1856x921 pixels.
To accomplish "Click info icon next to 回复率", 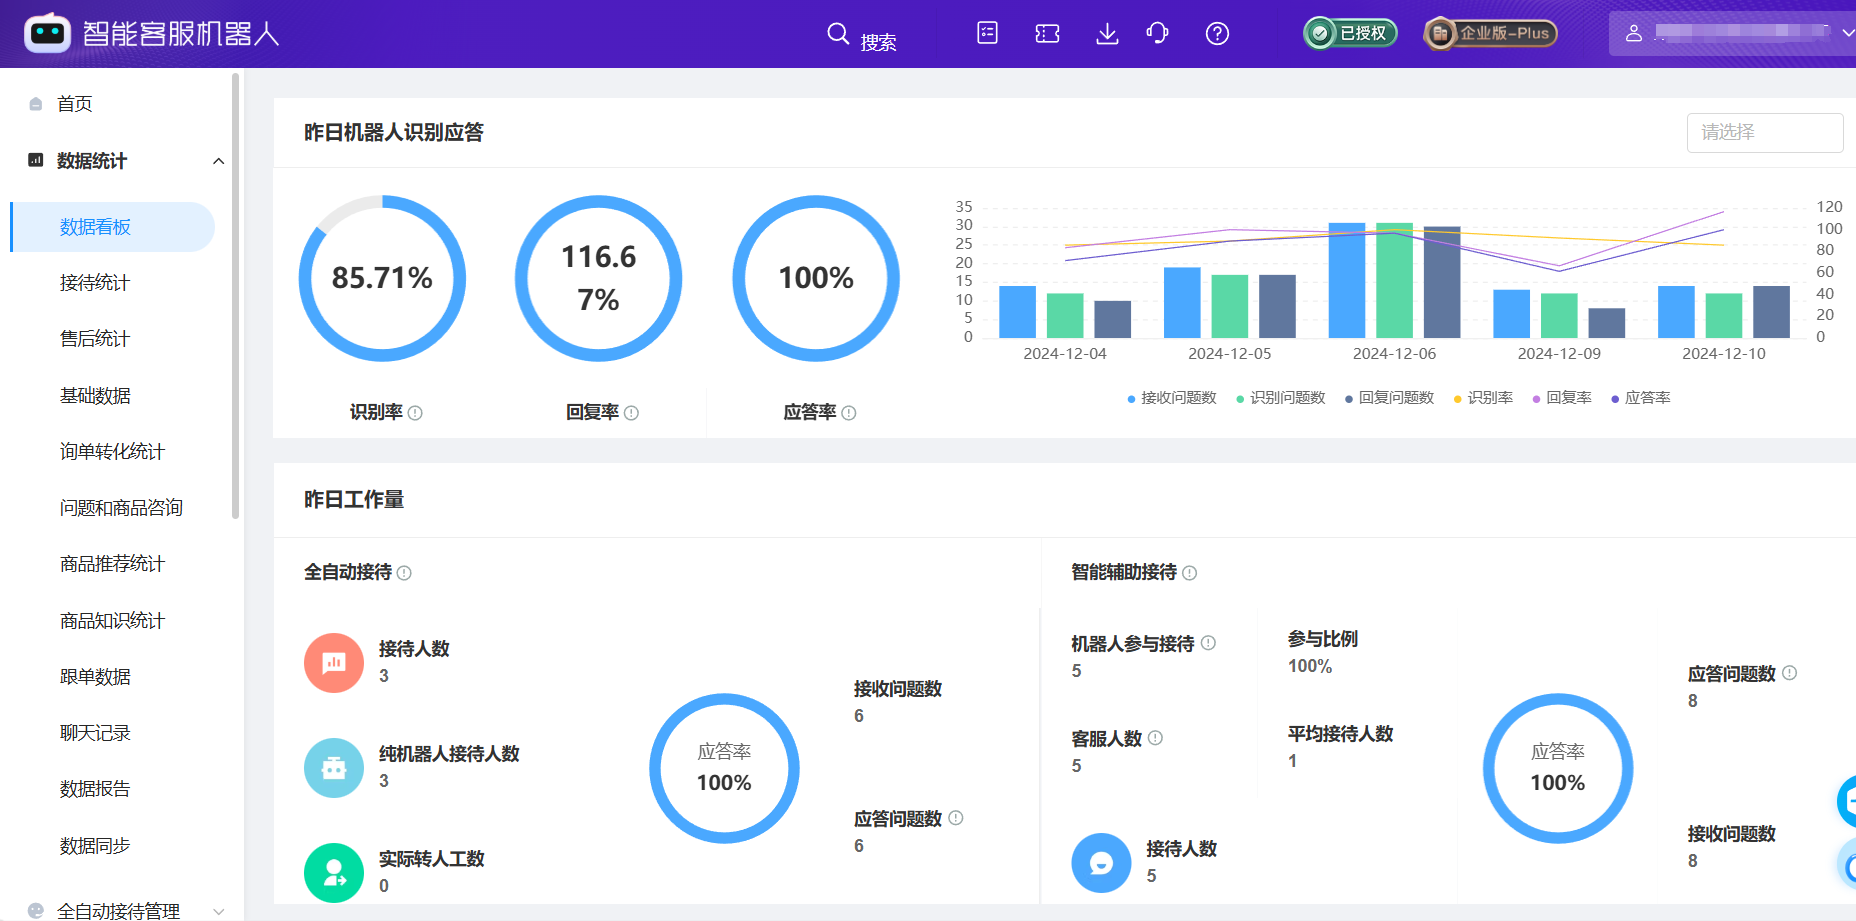I will tap(631, 413).
